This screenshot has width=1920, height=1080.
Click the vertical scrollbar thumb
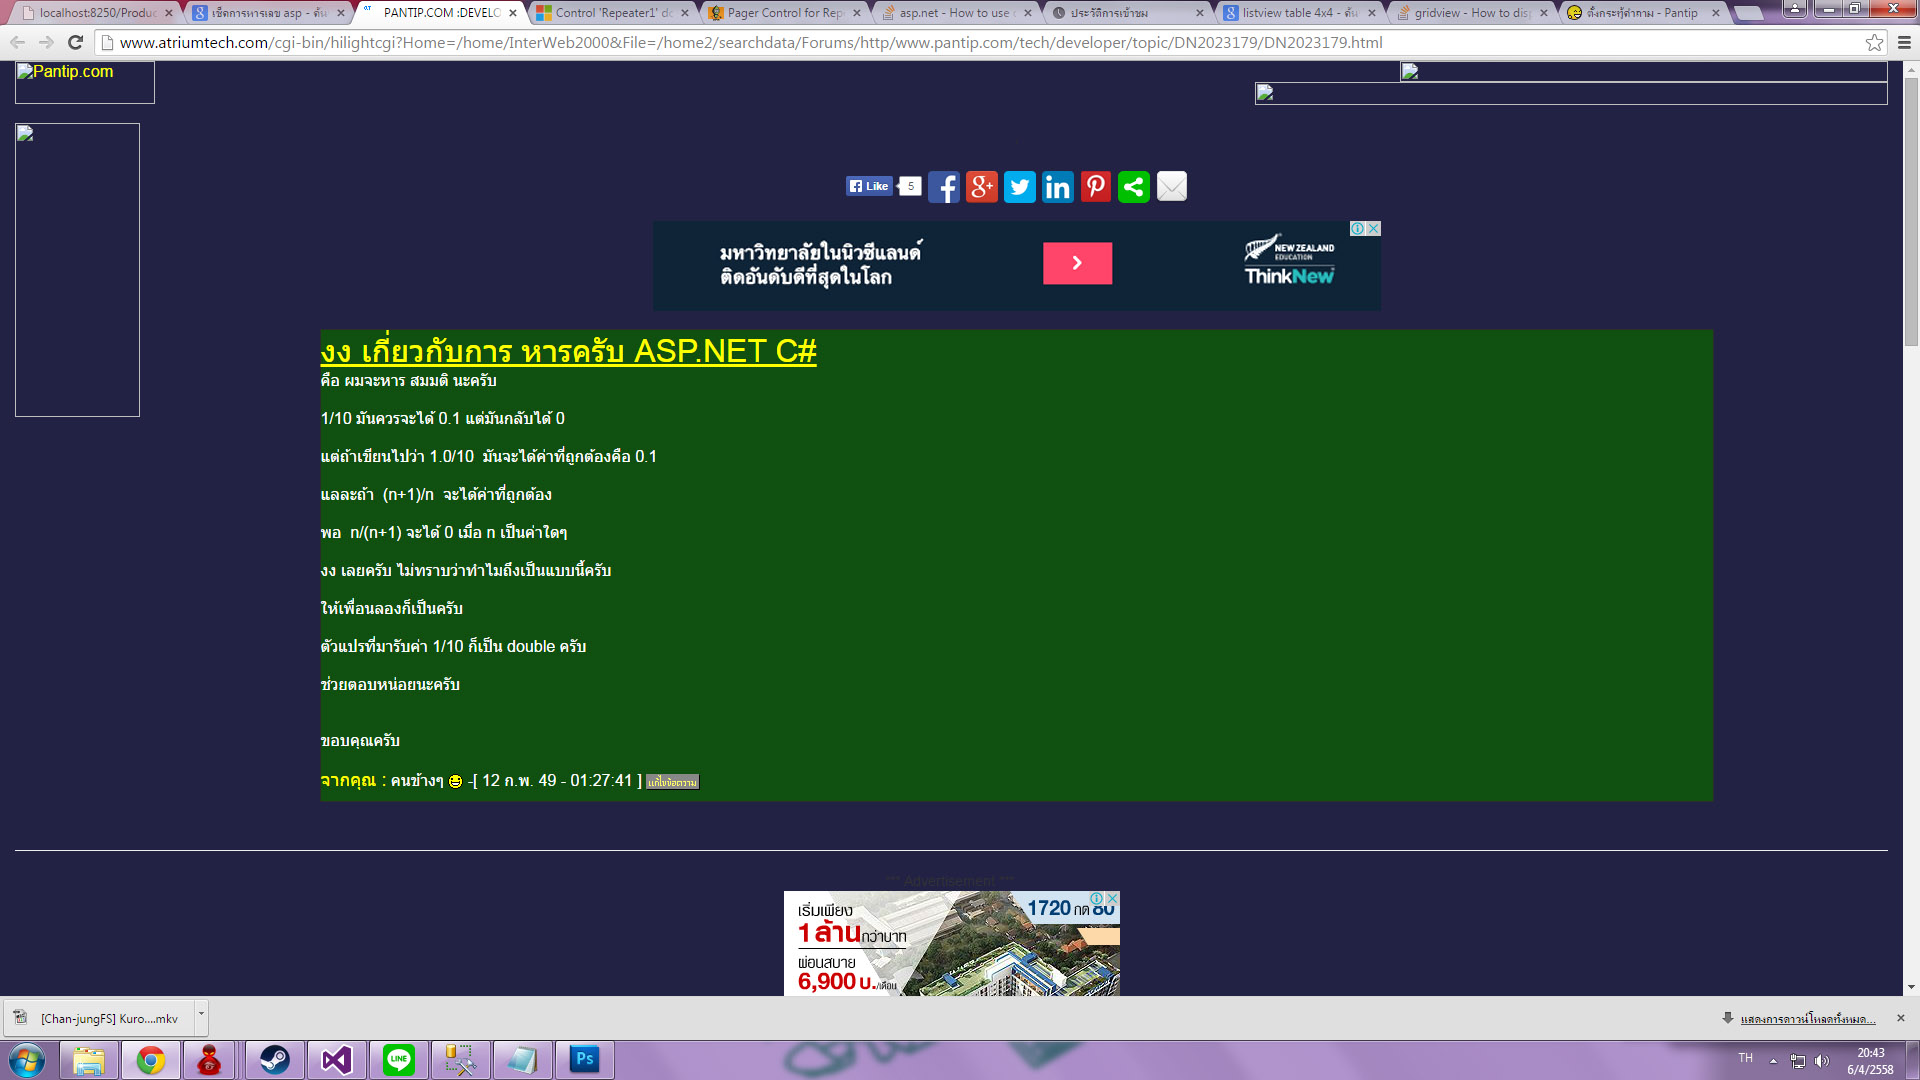coord(1911,212)
